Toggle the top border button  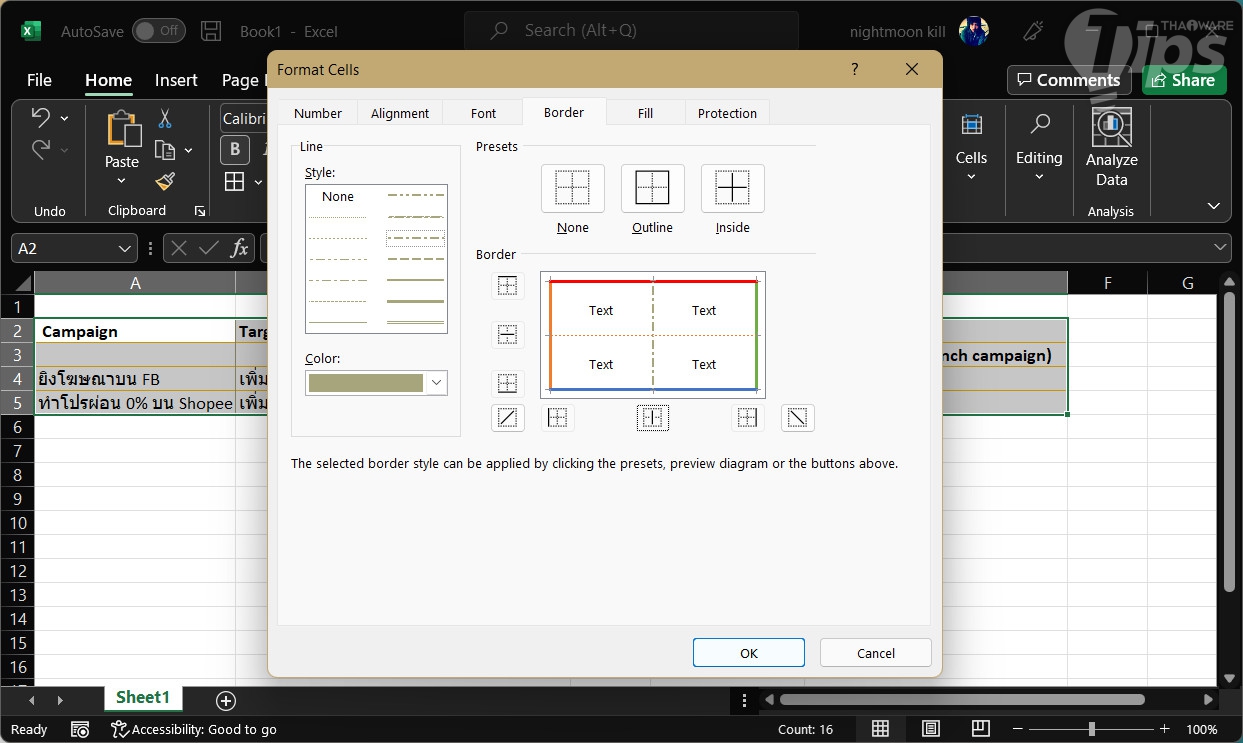pos(508,286)
